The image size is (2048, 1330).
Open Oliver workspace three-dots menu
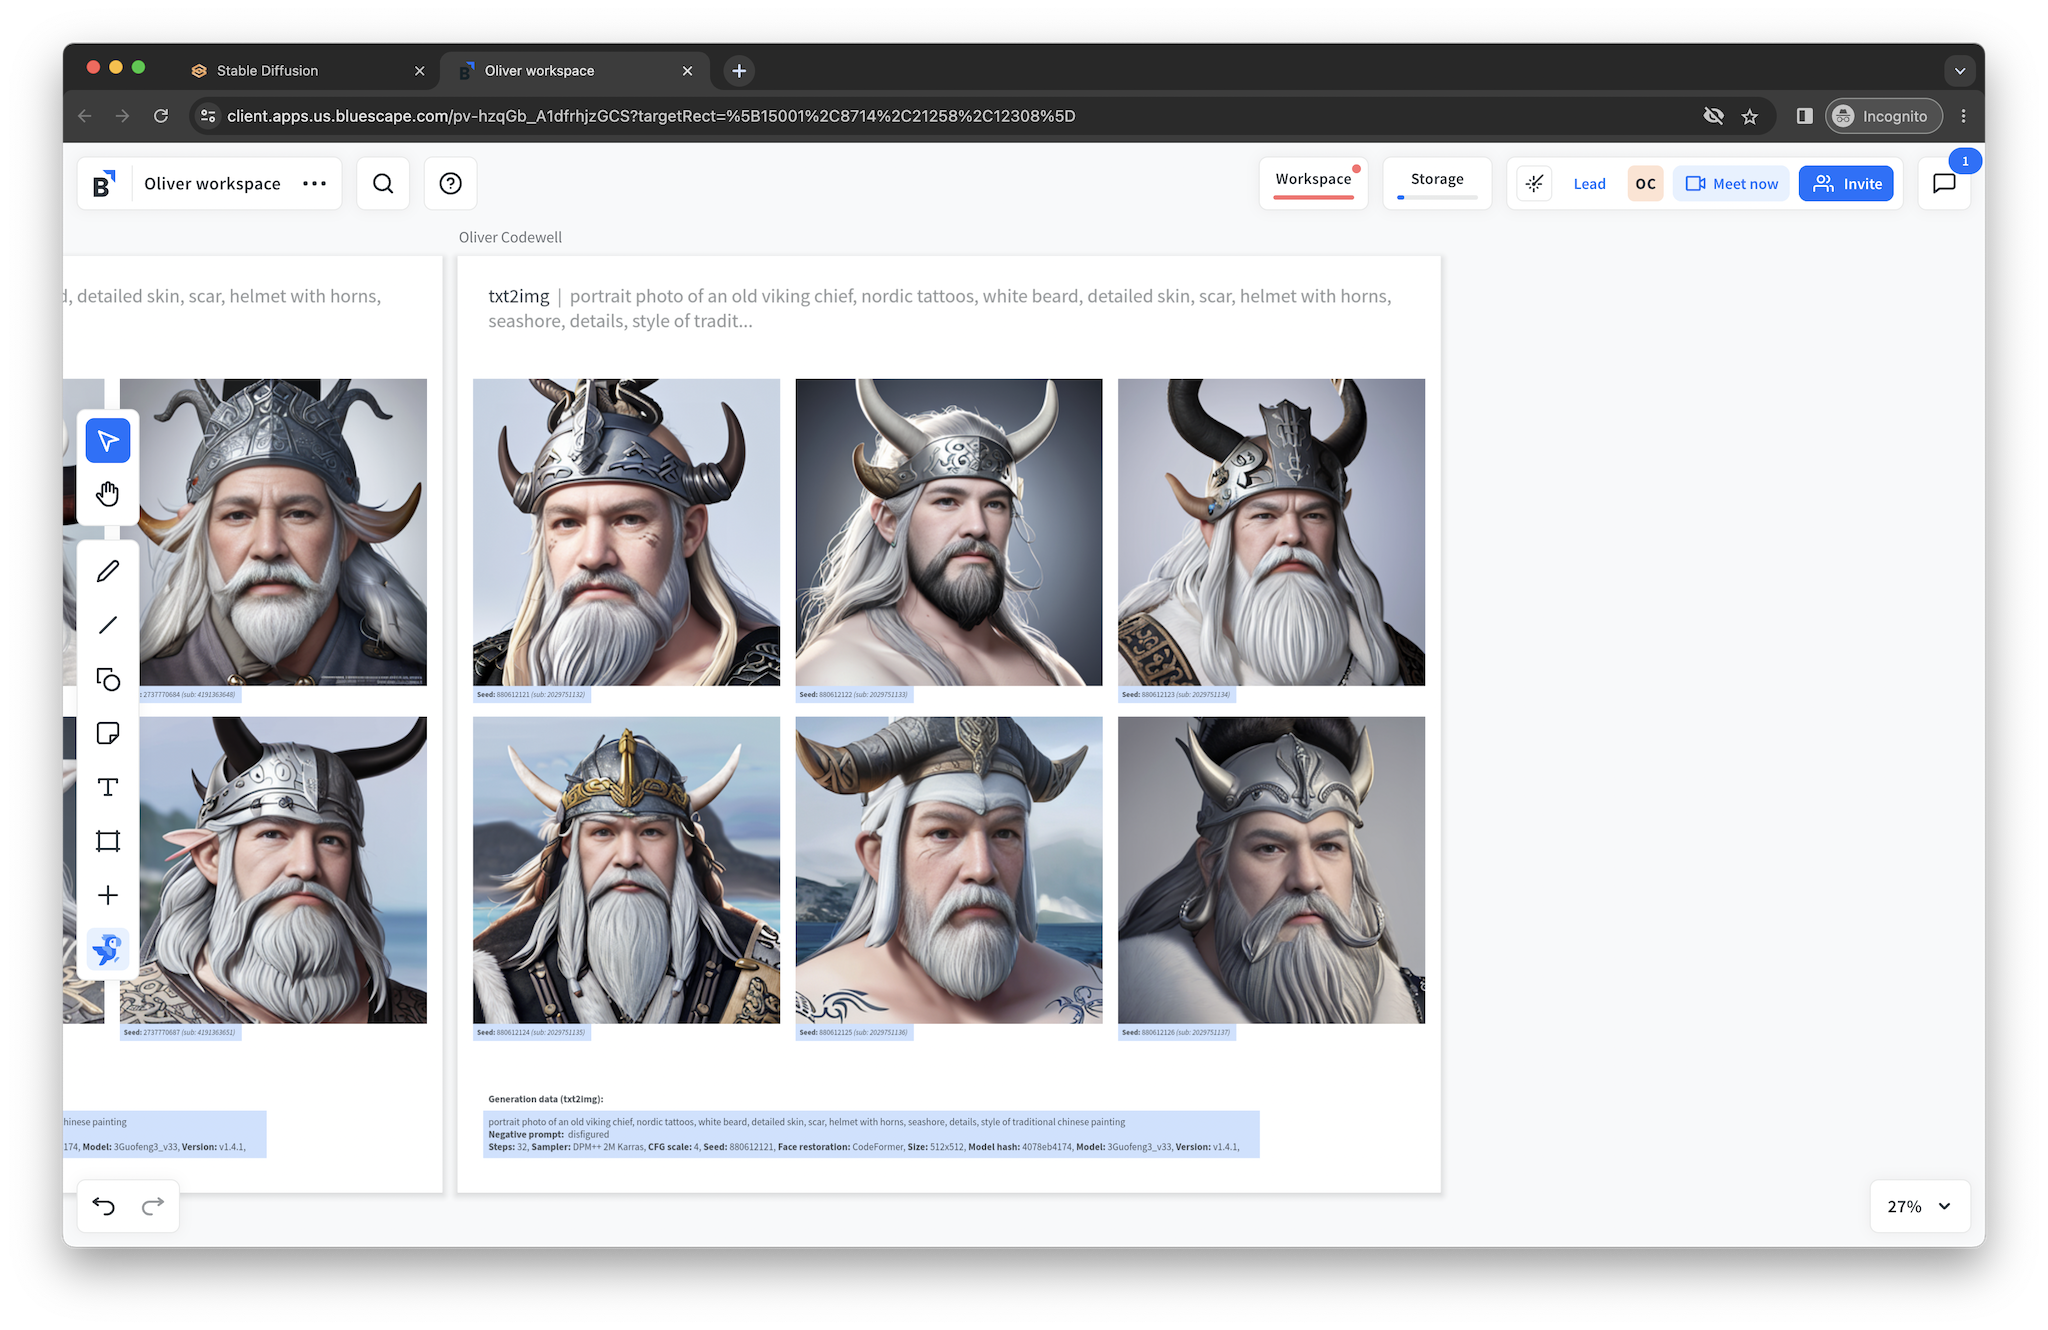314,184
